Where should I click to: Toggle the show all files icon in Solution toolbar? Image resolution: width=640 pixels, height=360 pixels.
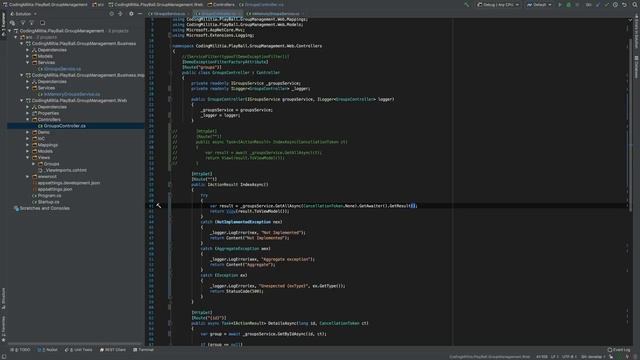(13, 23)
